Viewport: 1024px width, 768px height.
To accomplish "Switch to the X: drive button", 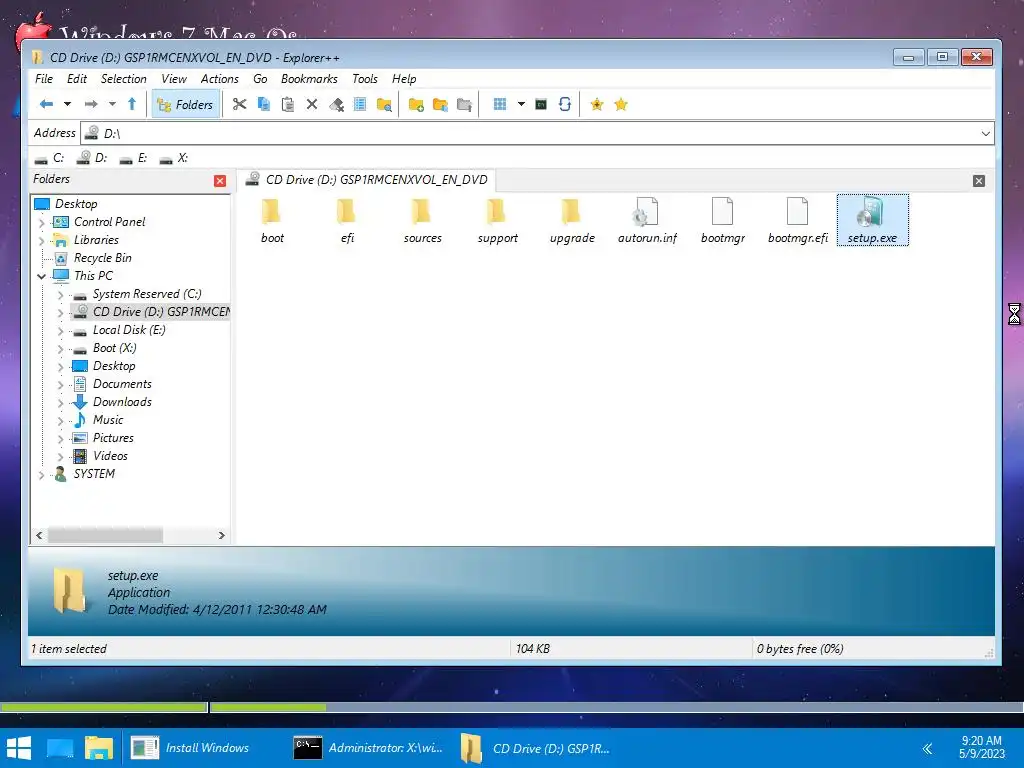I will [x=174, y=158].
